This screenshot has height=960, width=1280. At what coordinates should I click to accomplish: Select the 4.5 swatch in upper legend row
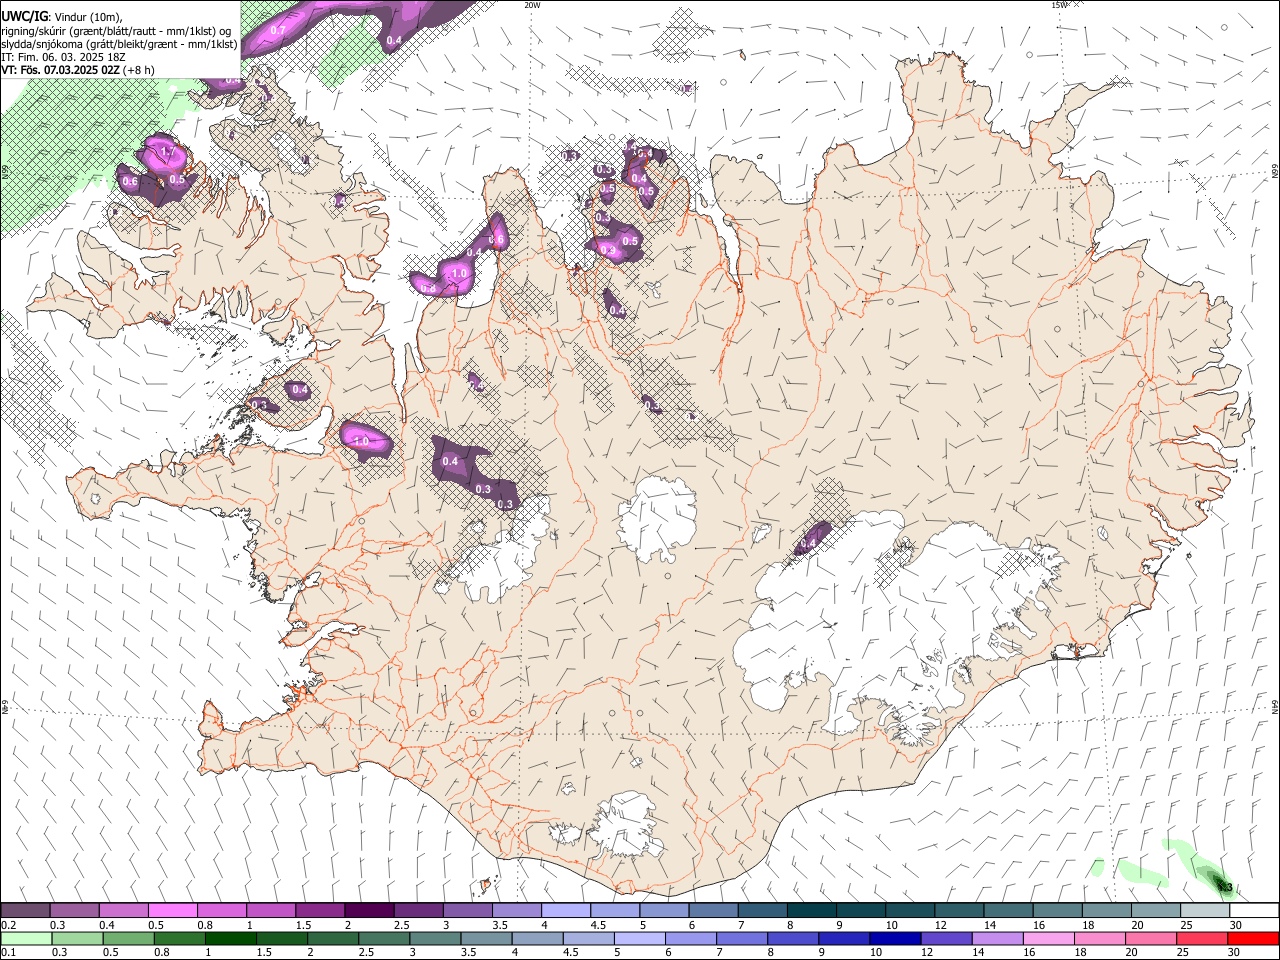click(614, 911)
